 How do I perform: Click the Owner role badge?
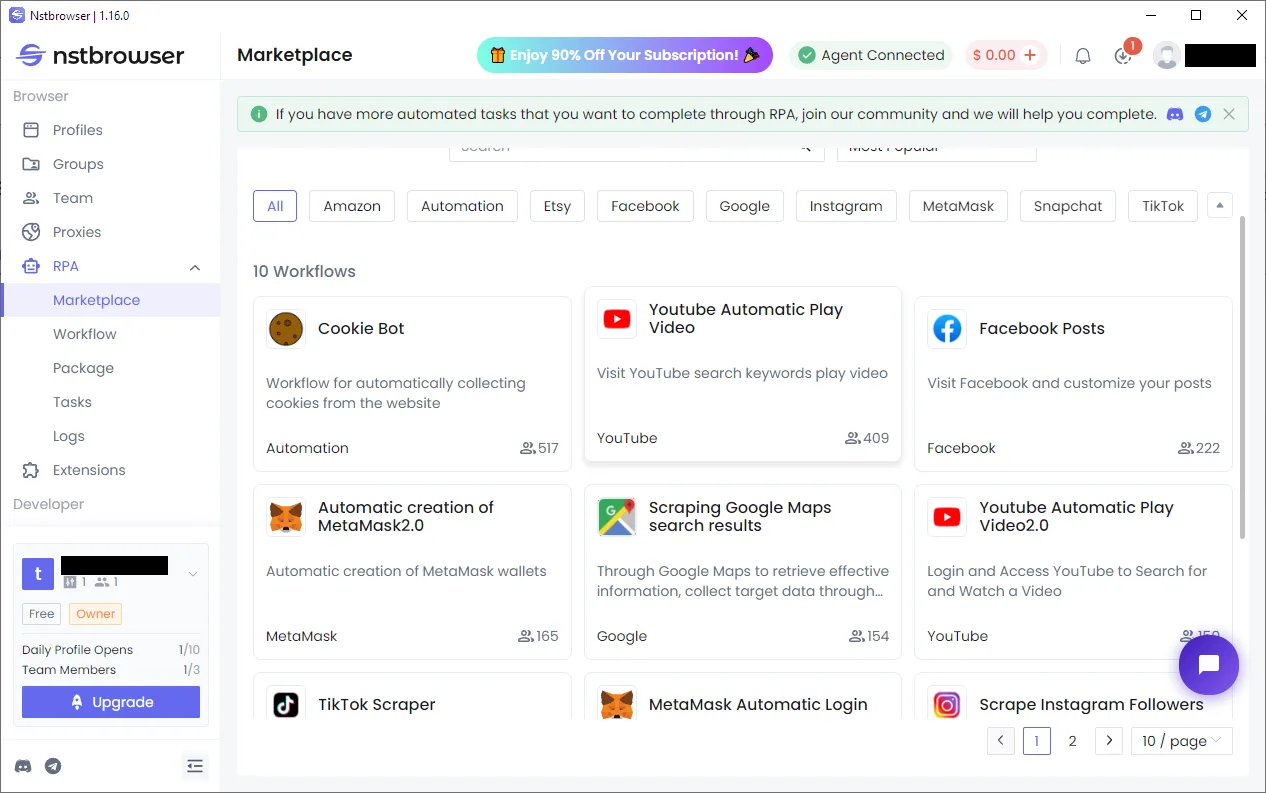click(96, 614)
